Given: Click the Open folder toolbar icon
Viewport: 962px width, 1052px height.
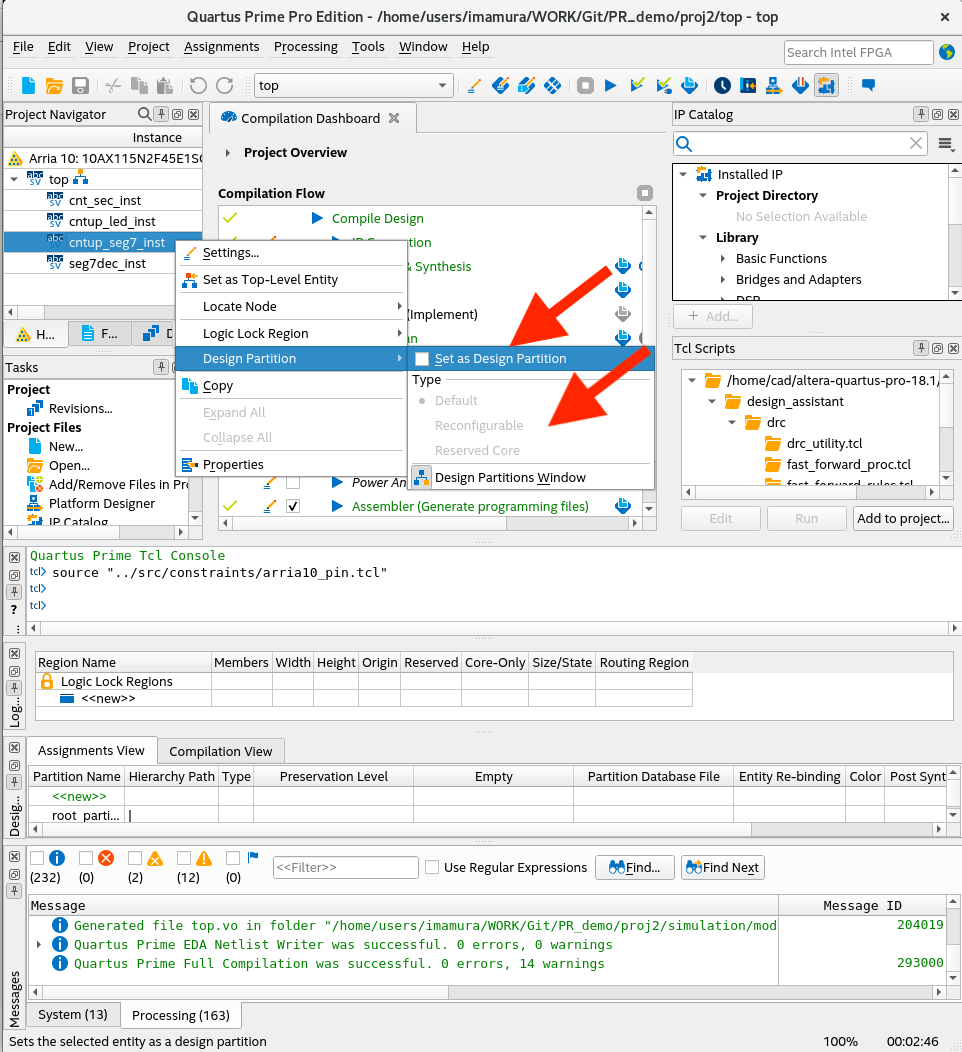Looking at the screenshot, I should [54, 85].
